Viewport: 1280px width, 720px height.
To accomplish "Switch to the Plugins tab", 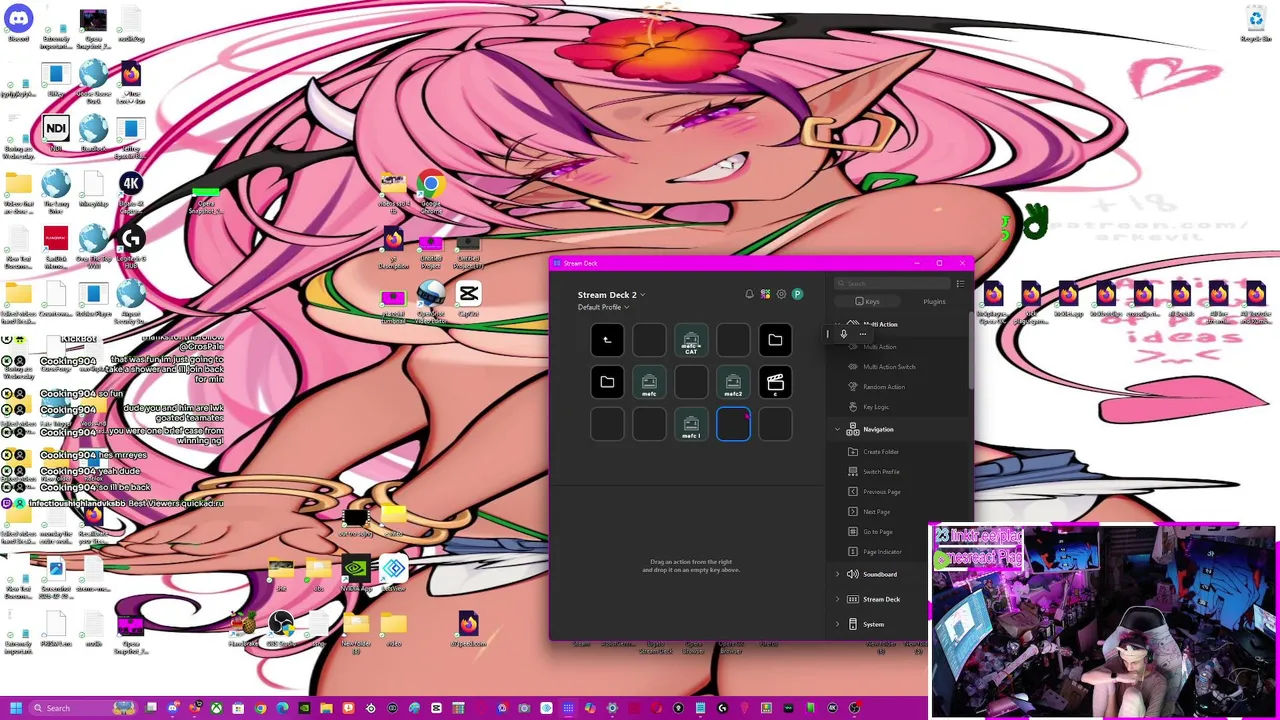I will pos(934,301).
